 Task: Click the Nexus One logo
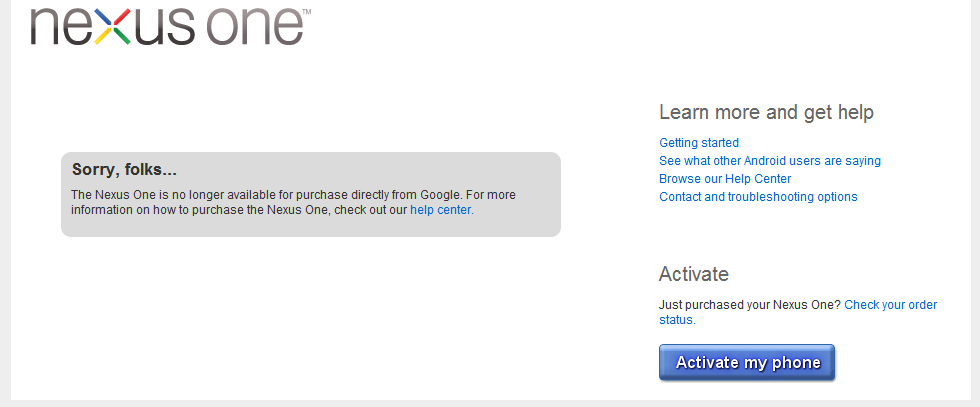(x=170, y=26)
